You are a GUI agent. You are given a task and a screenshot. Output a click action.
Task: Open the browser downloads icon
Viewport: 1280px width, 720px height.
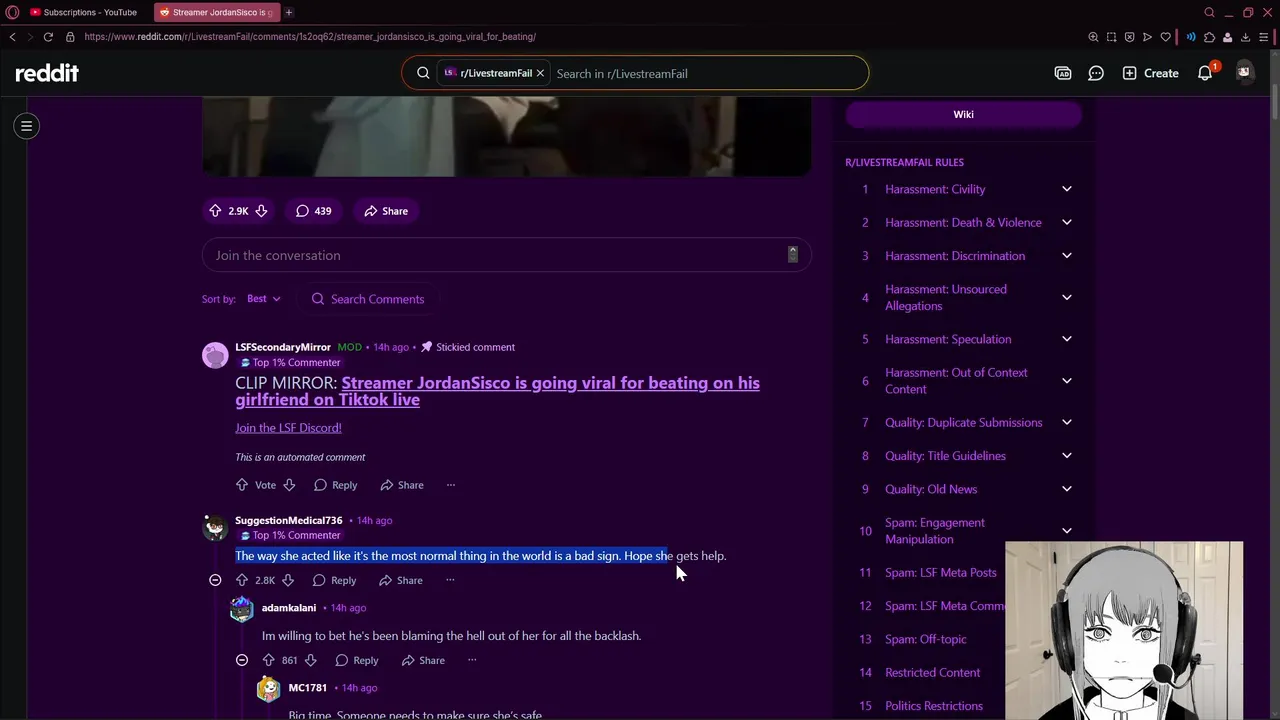1245,37
